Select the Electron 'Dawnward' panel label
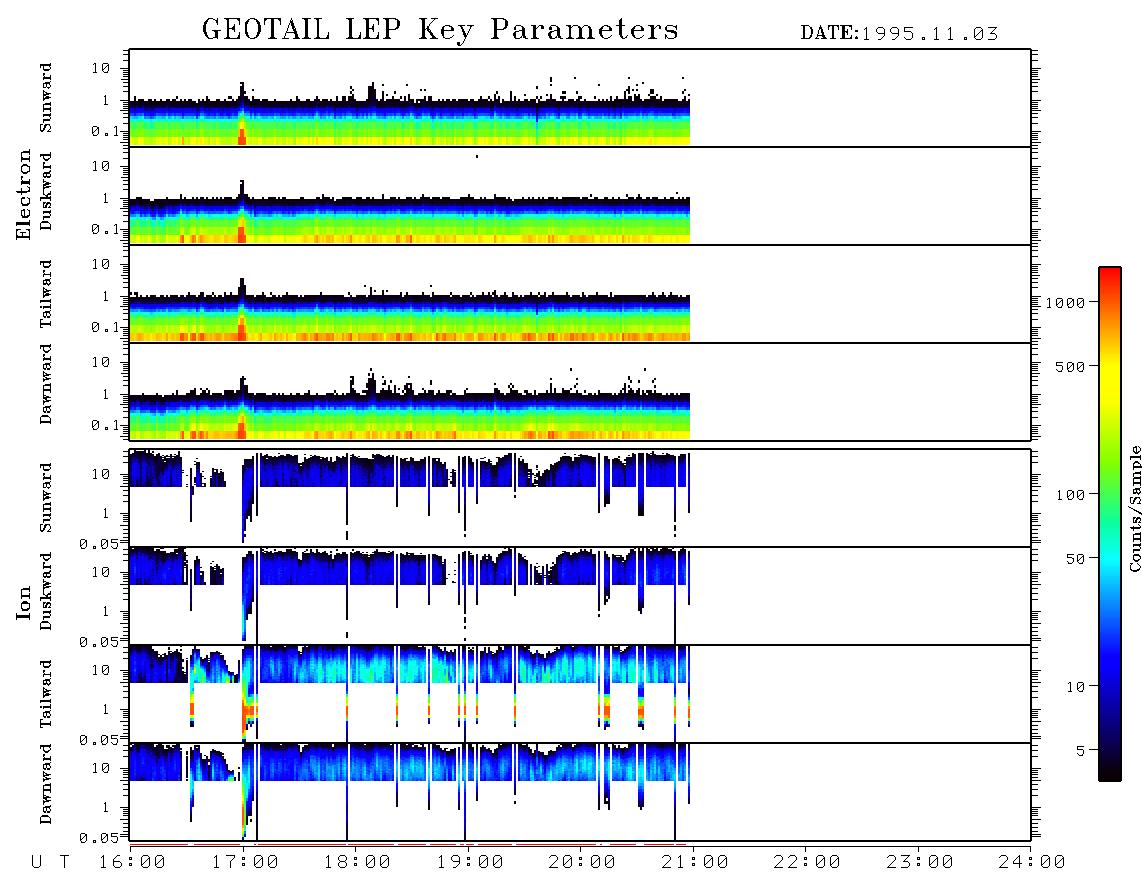 [46, 384]
